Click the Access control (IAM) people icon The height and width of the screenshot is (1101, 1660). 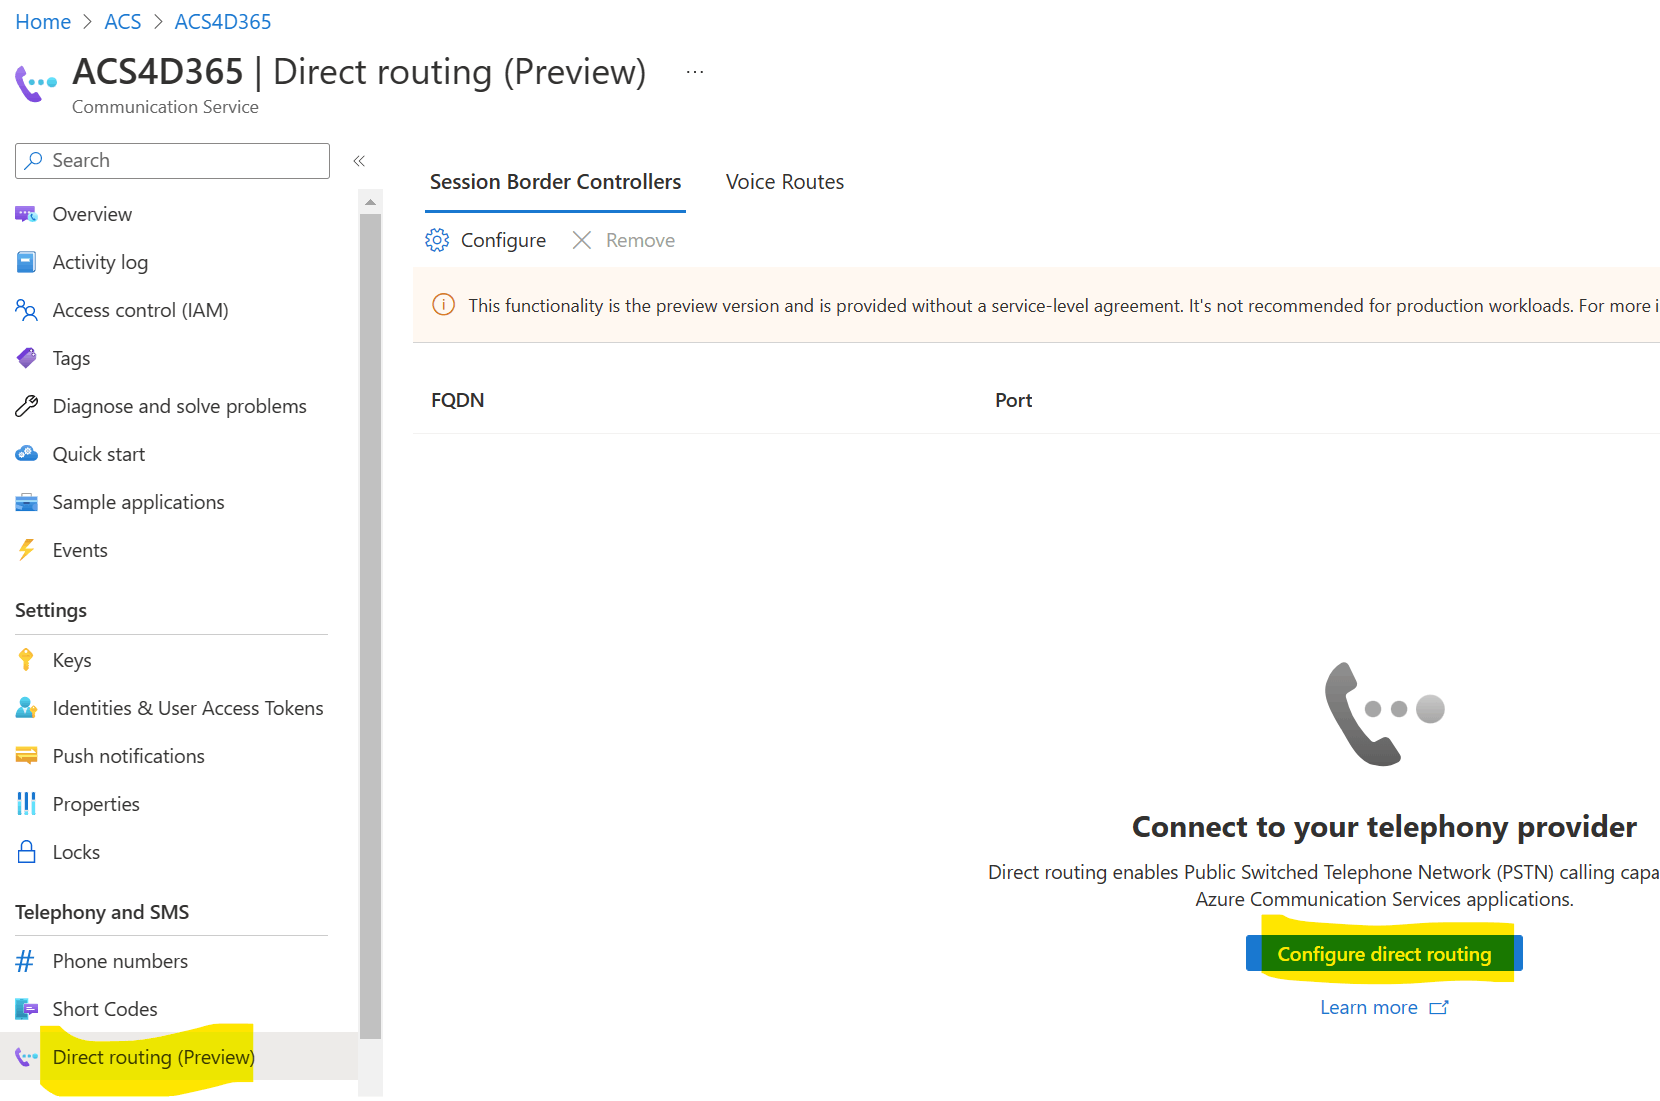point(26,310)
